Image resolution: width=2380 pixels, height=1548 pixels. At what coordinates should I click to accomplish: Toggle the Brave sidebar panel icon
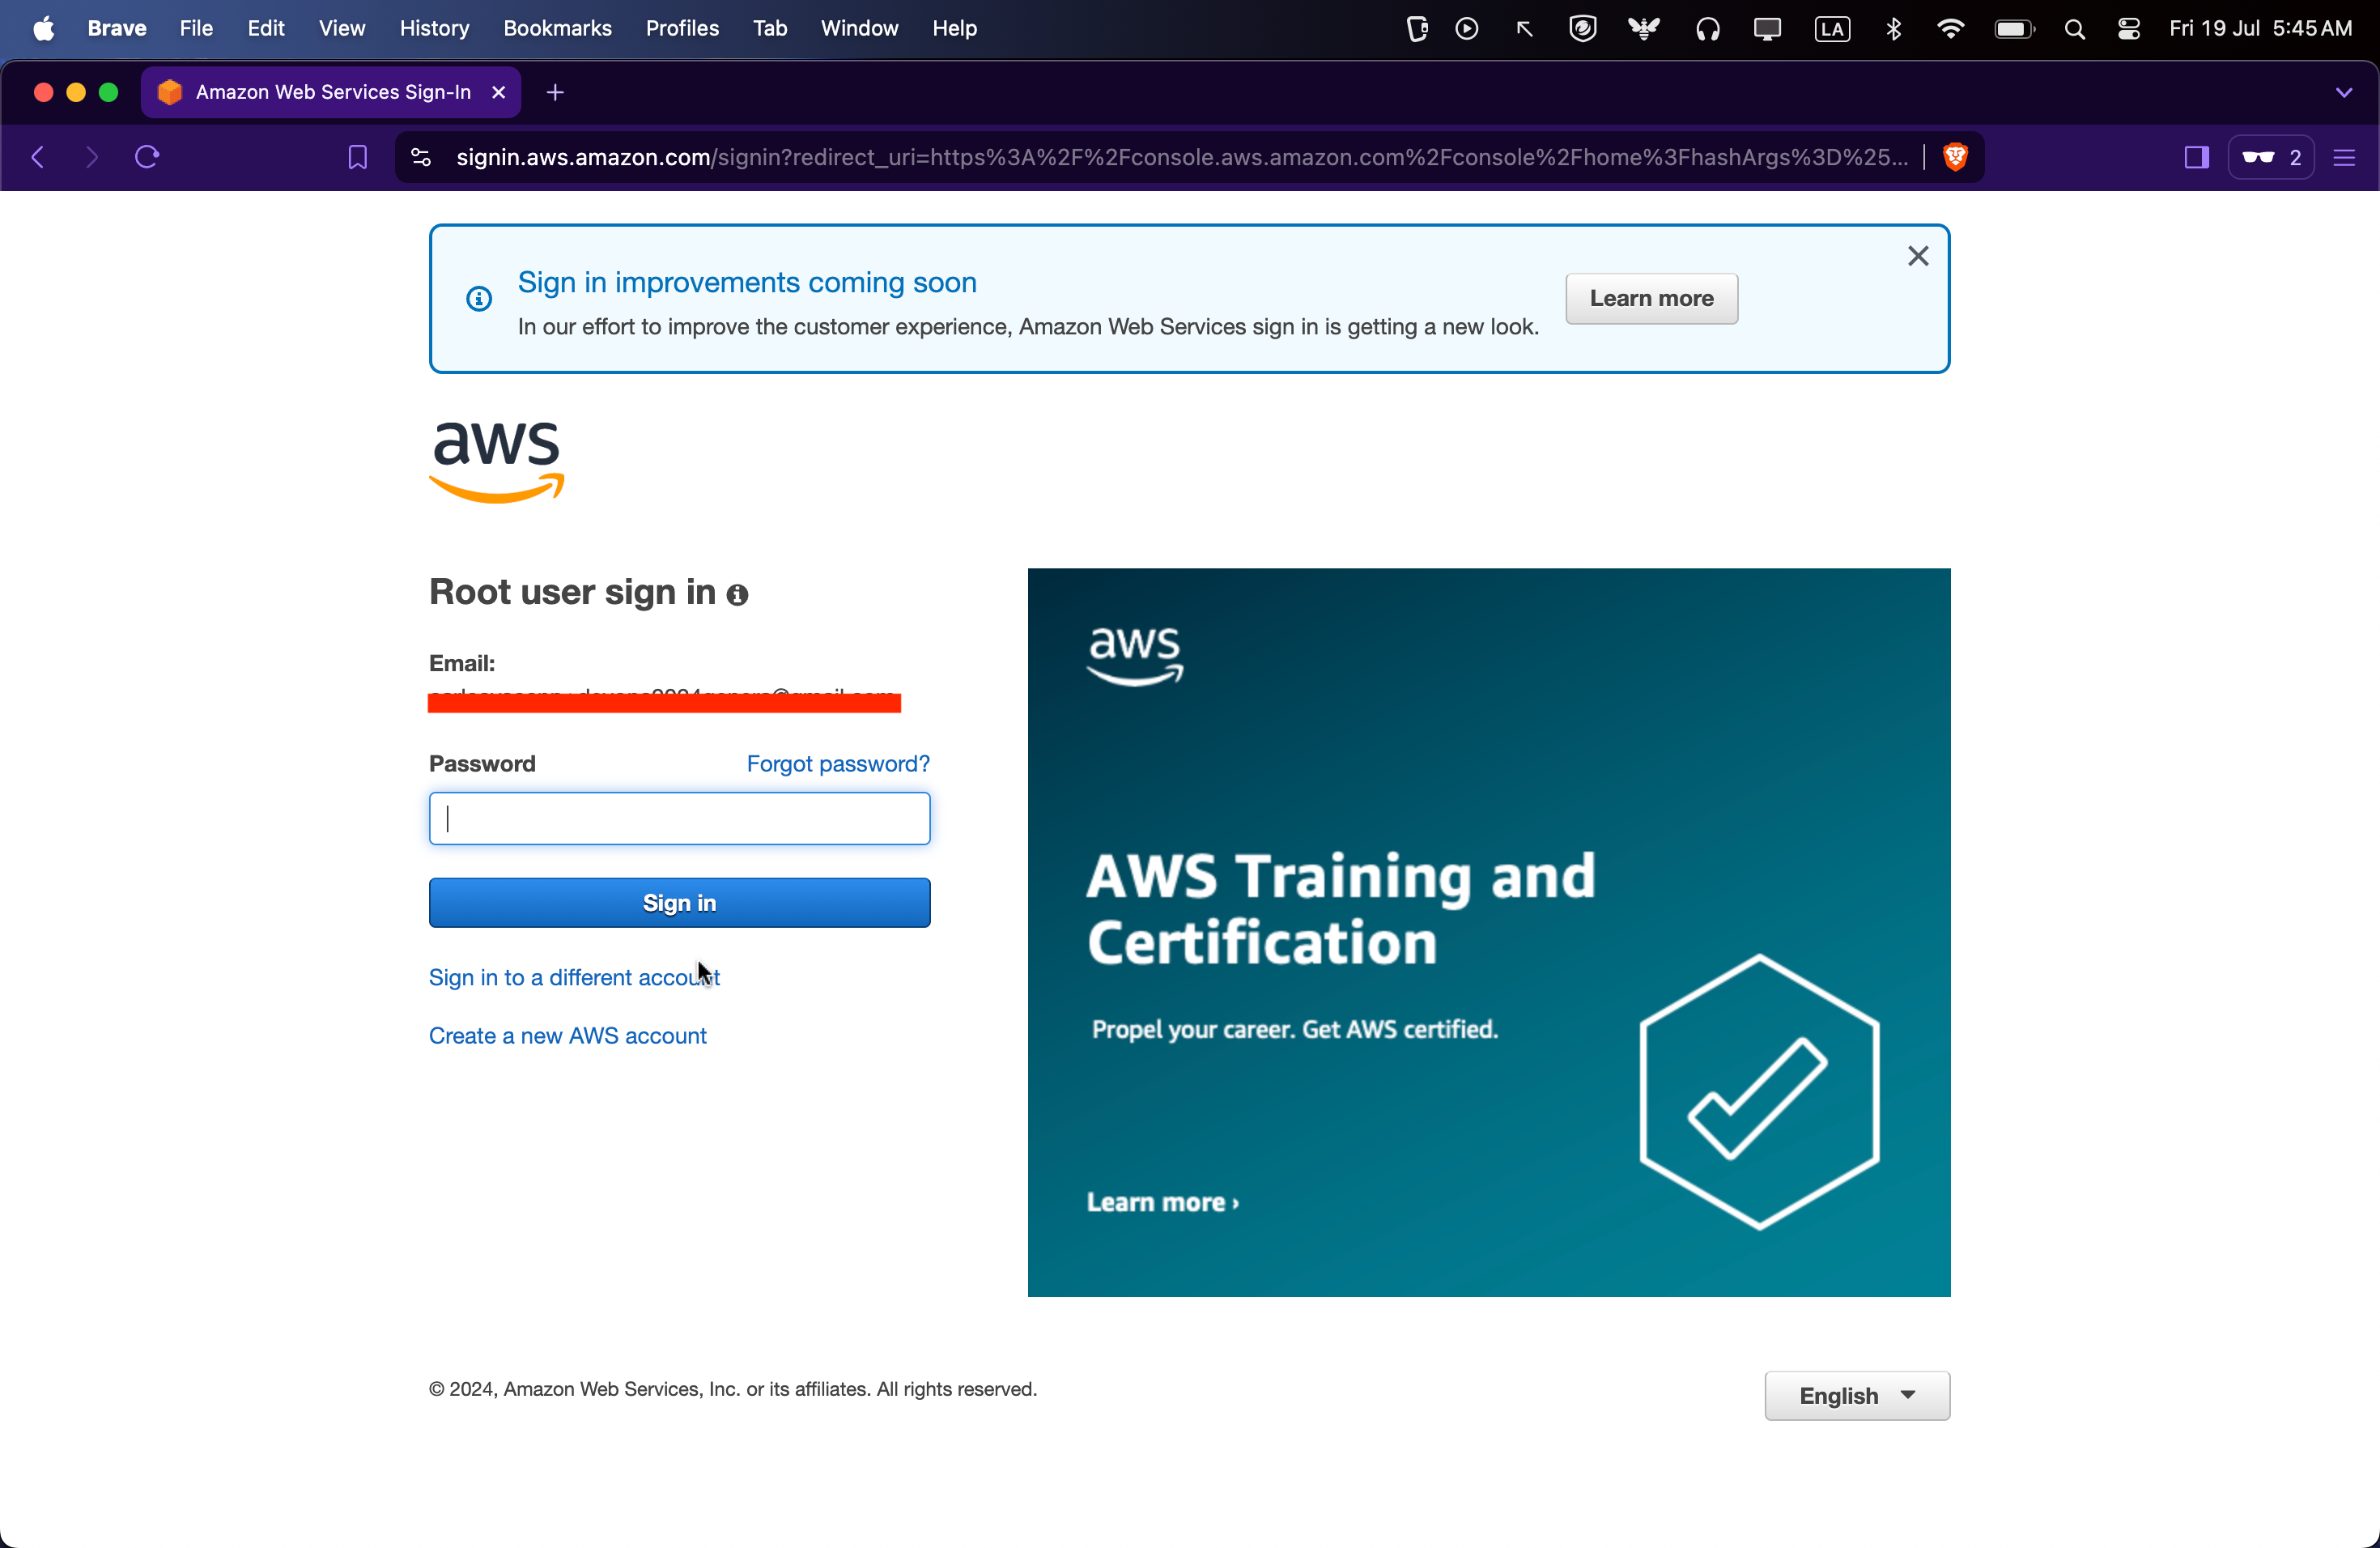(x=2196, y=157)
